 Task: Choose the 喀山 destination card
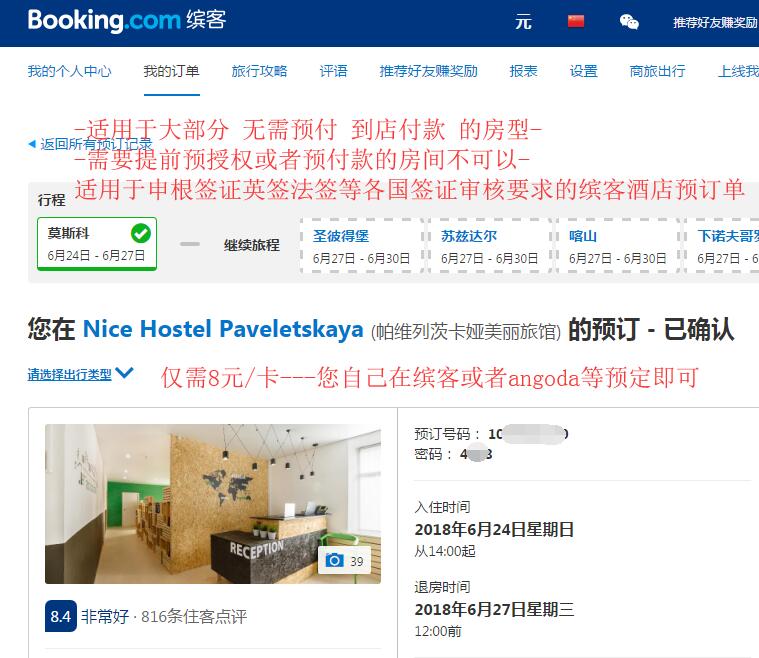[x=618, y=246]
